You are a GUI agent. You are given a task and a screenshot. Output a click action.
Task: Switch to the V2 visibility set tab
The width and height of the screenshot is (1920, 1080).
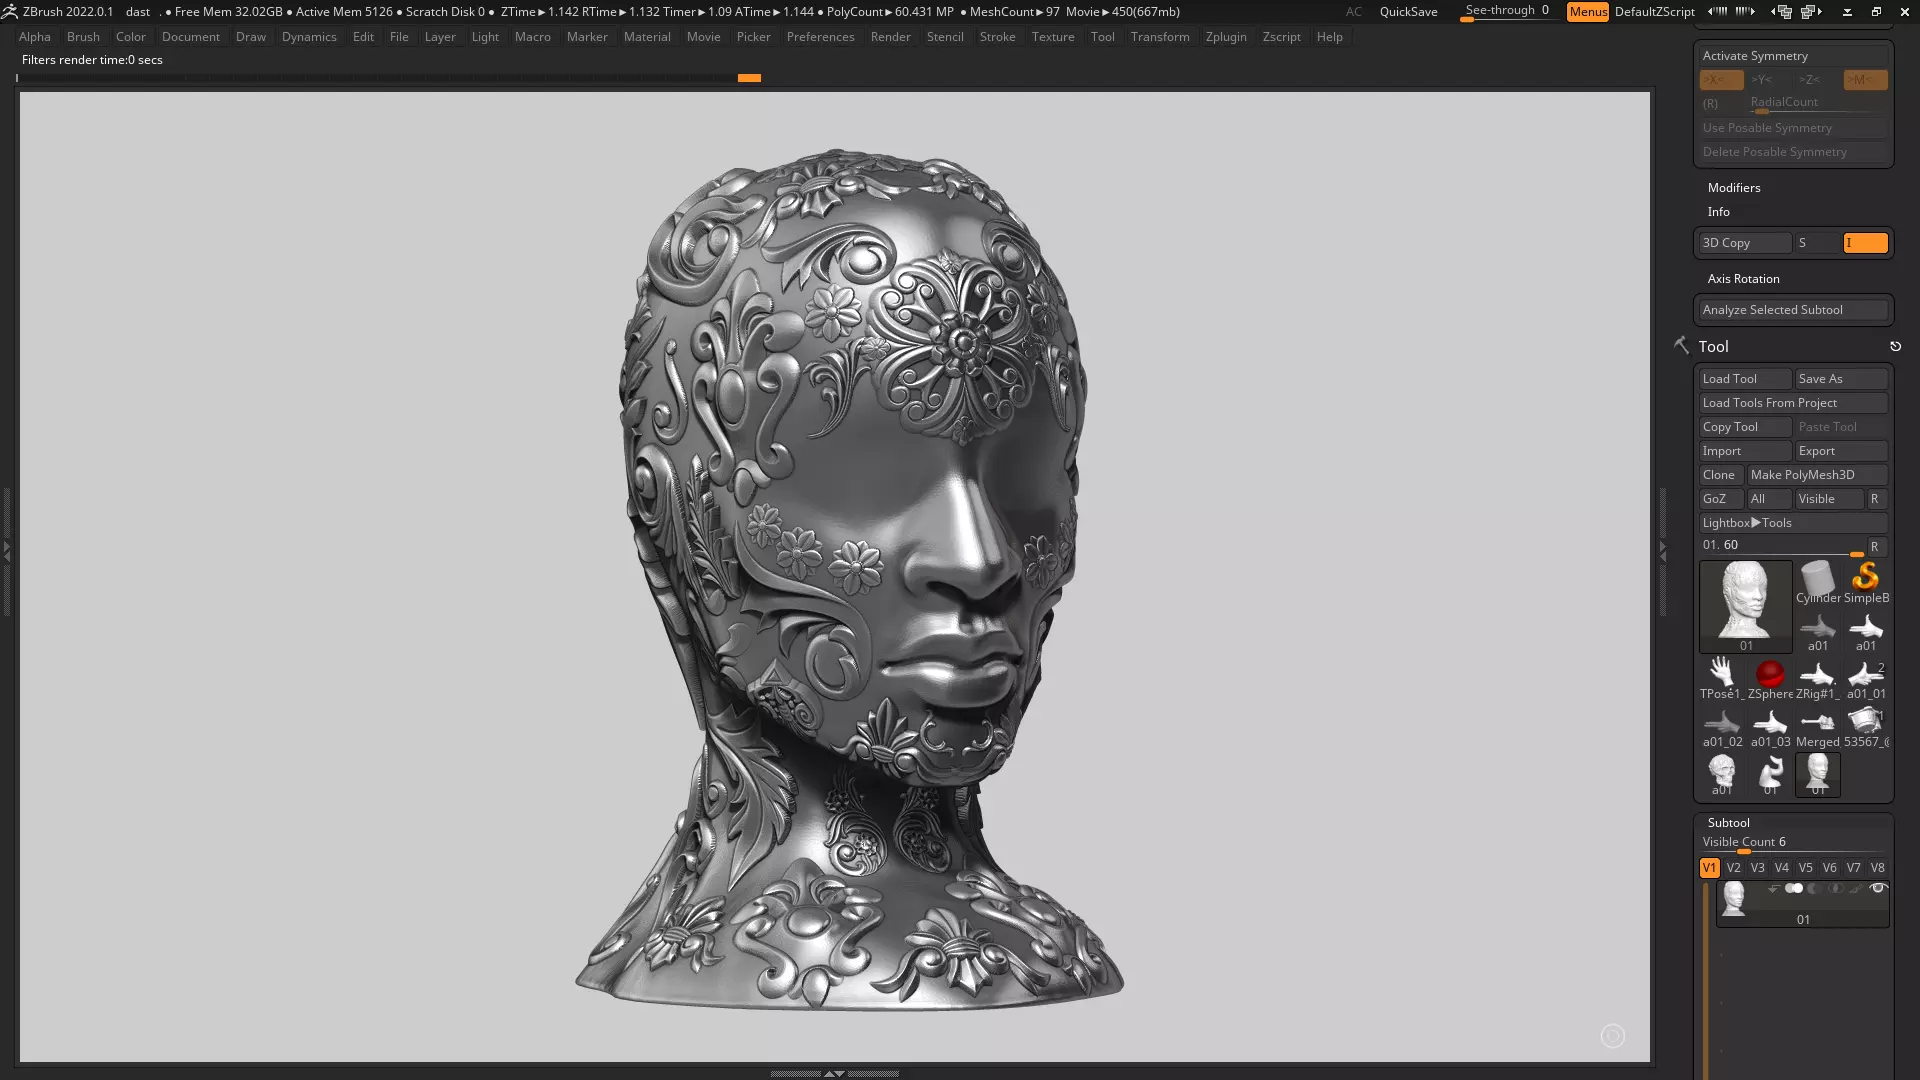[x=1733, y=868]
